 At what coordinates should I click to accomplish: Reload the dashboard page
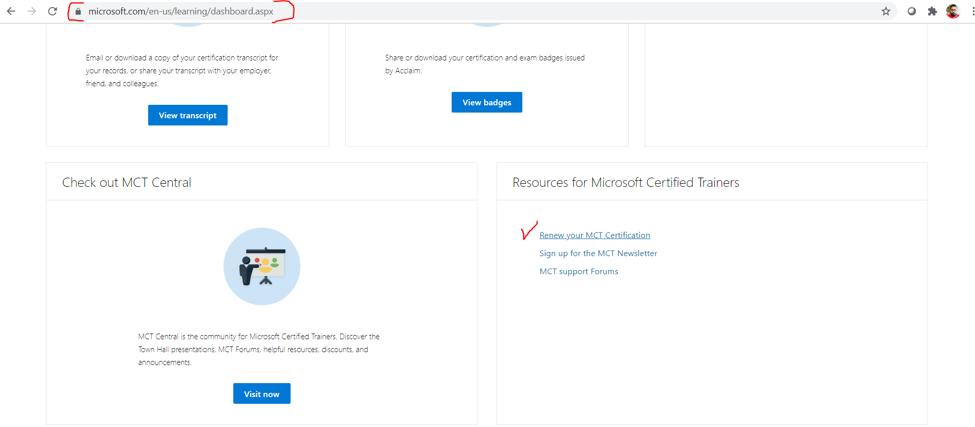[x=53, y=11]
